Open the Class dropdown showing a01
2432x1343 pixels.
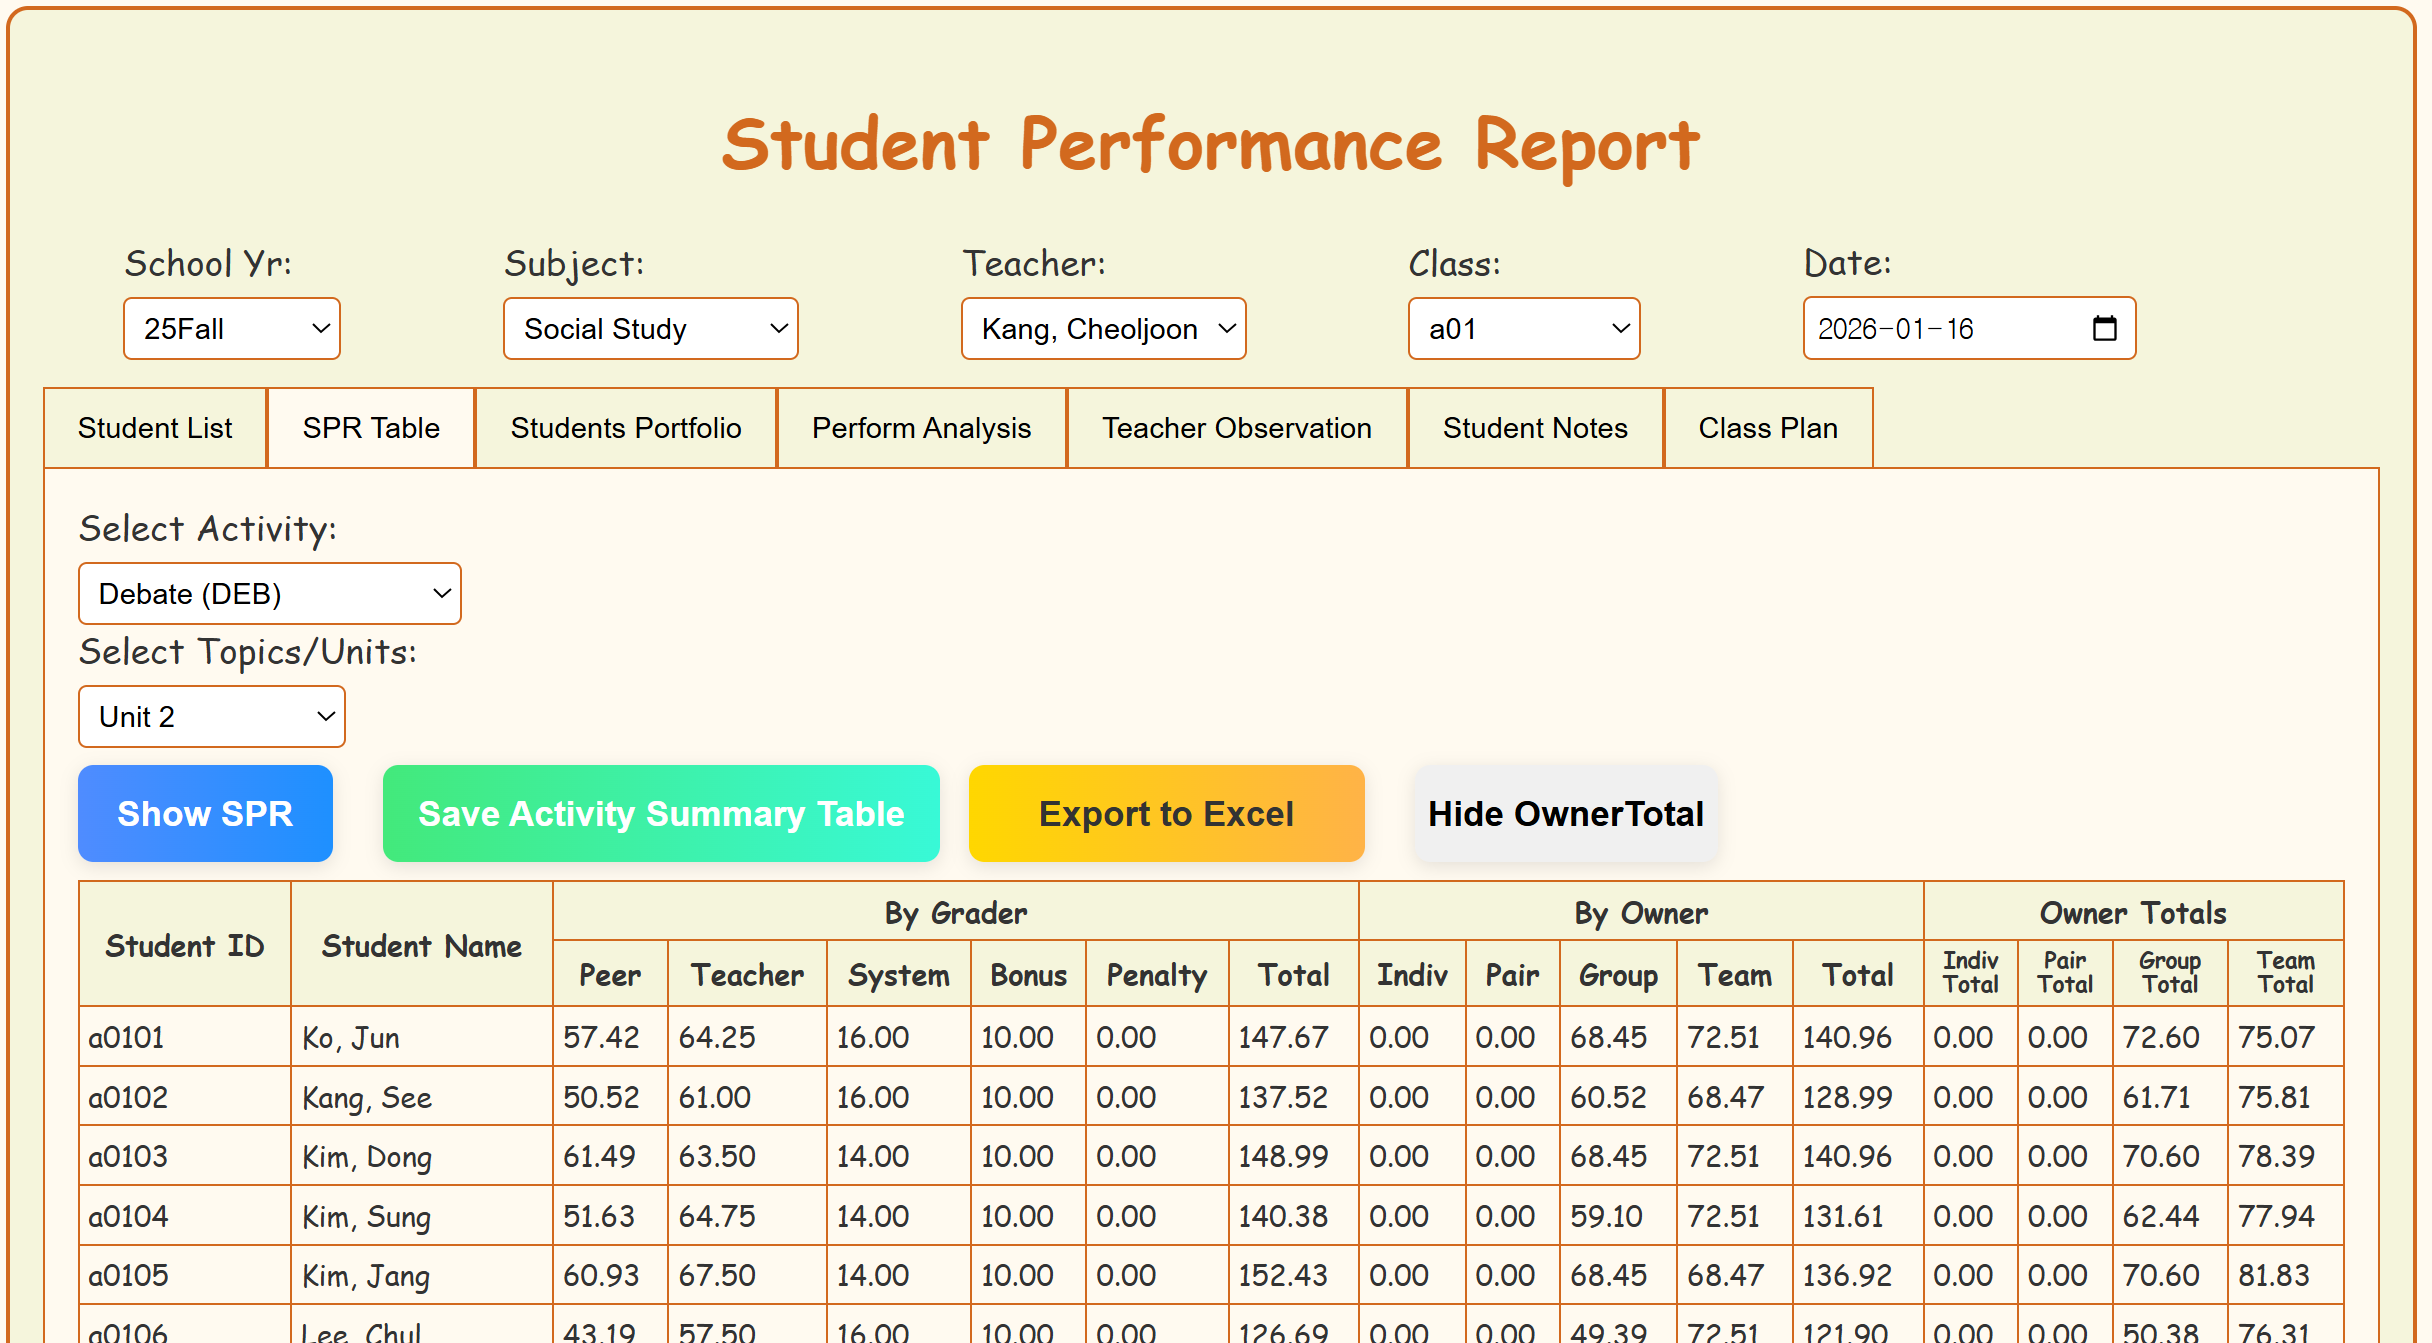coord(1523,328)
